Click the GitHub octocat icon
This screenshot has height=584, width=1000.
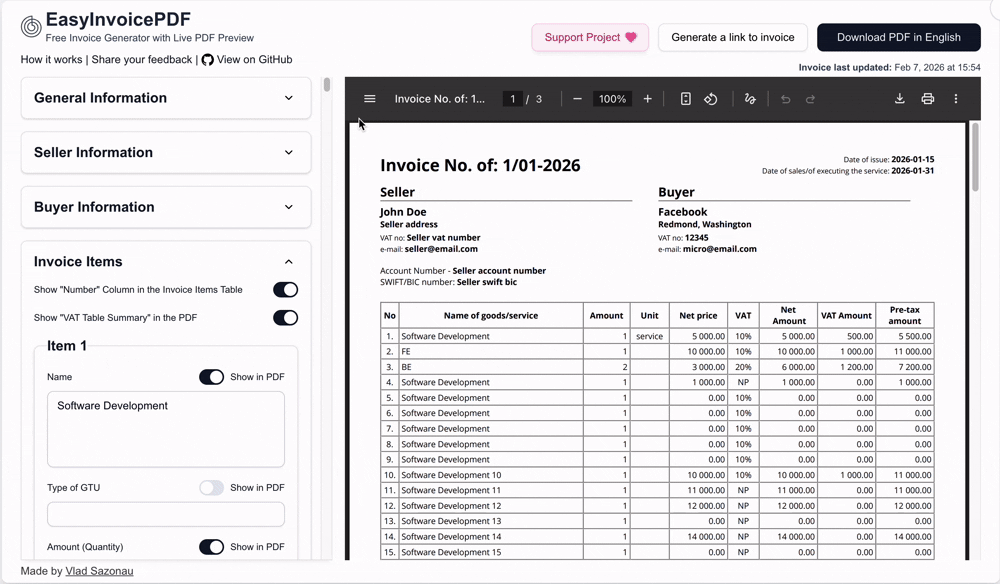coord(207,60)
